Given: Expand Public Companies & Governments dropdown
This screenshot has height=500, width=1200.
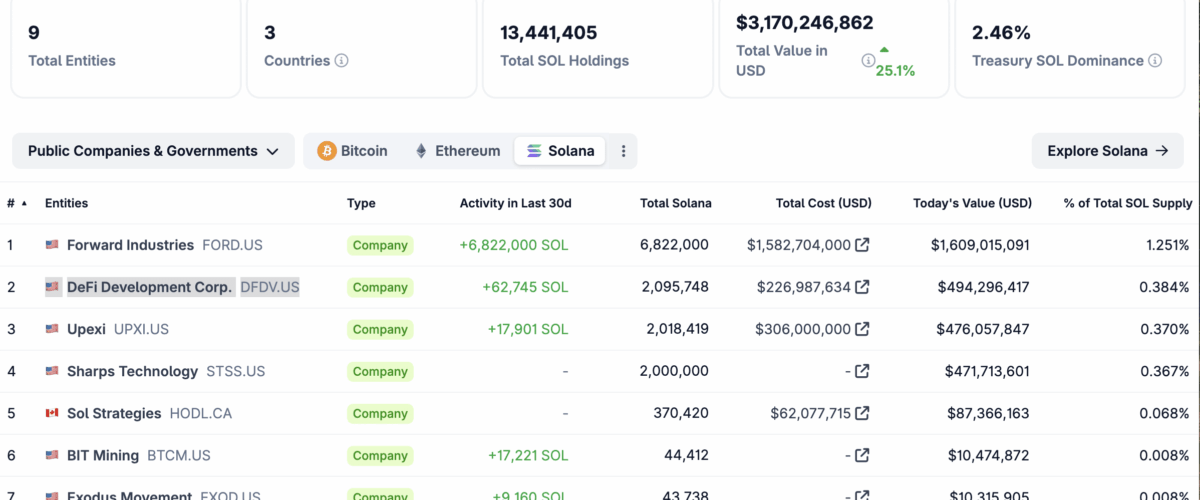Looking at the screenshot, I should click(x=153, y=151).
